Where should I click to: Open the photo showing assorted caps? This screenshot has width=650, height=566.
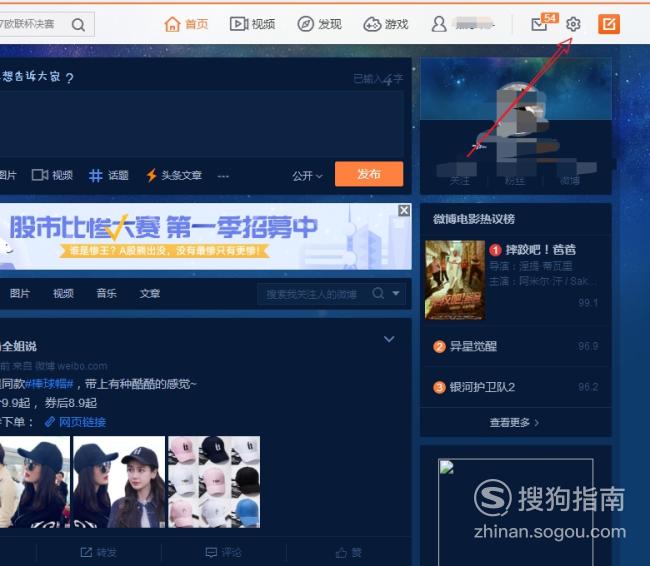click(214, 482)
